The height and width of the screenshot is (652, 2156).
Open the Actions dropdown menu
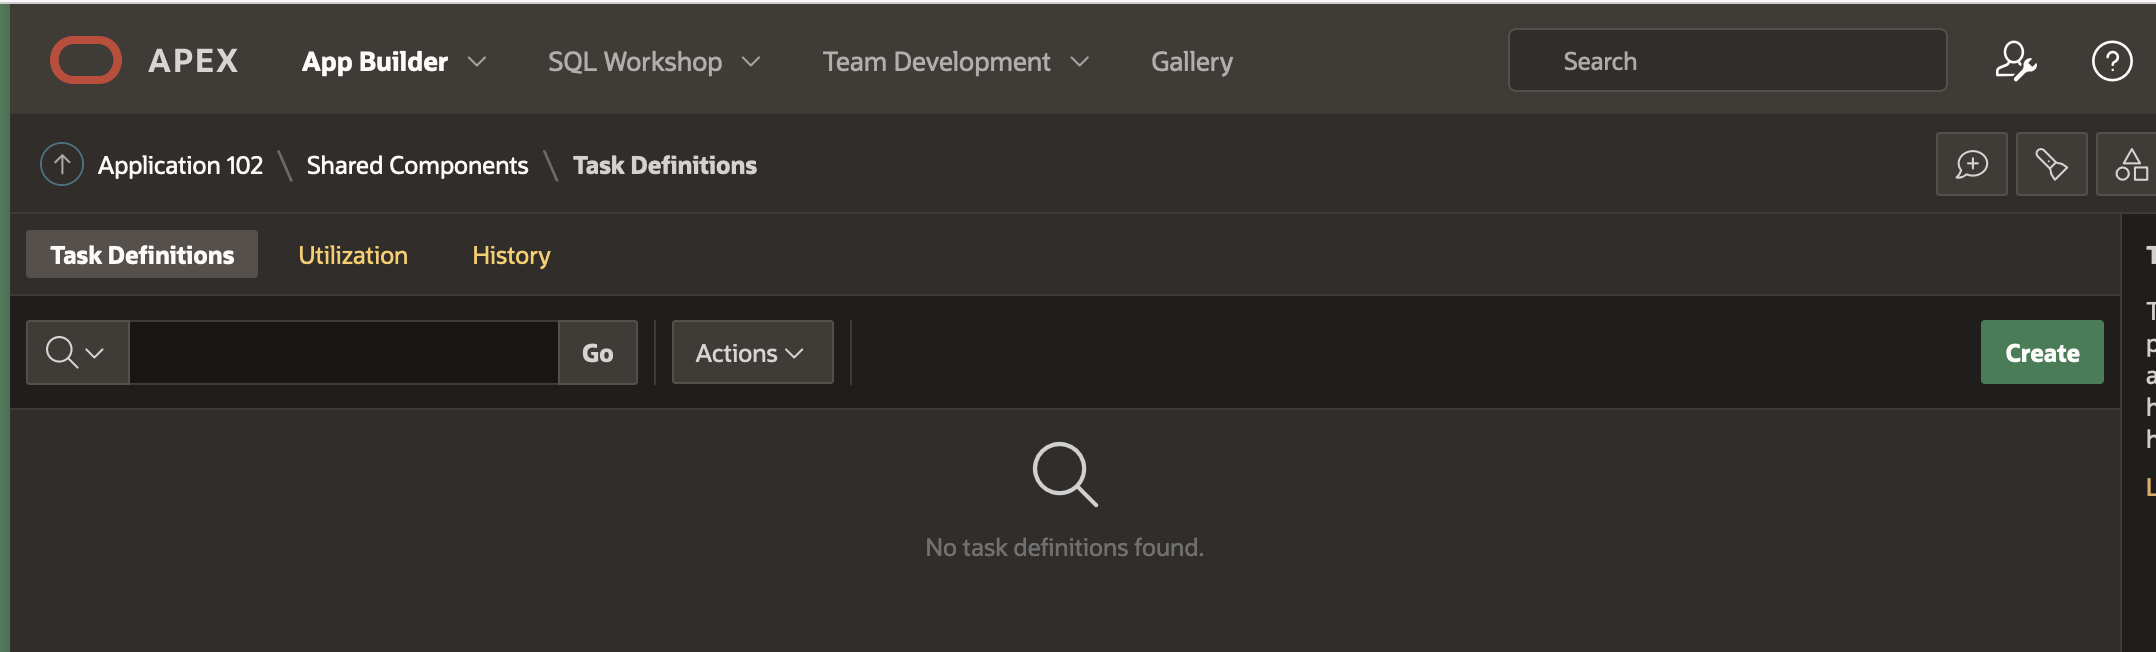click(751, 353)
